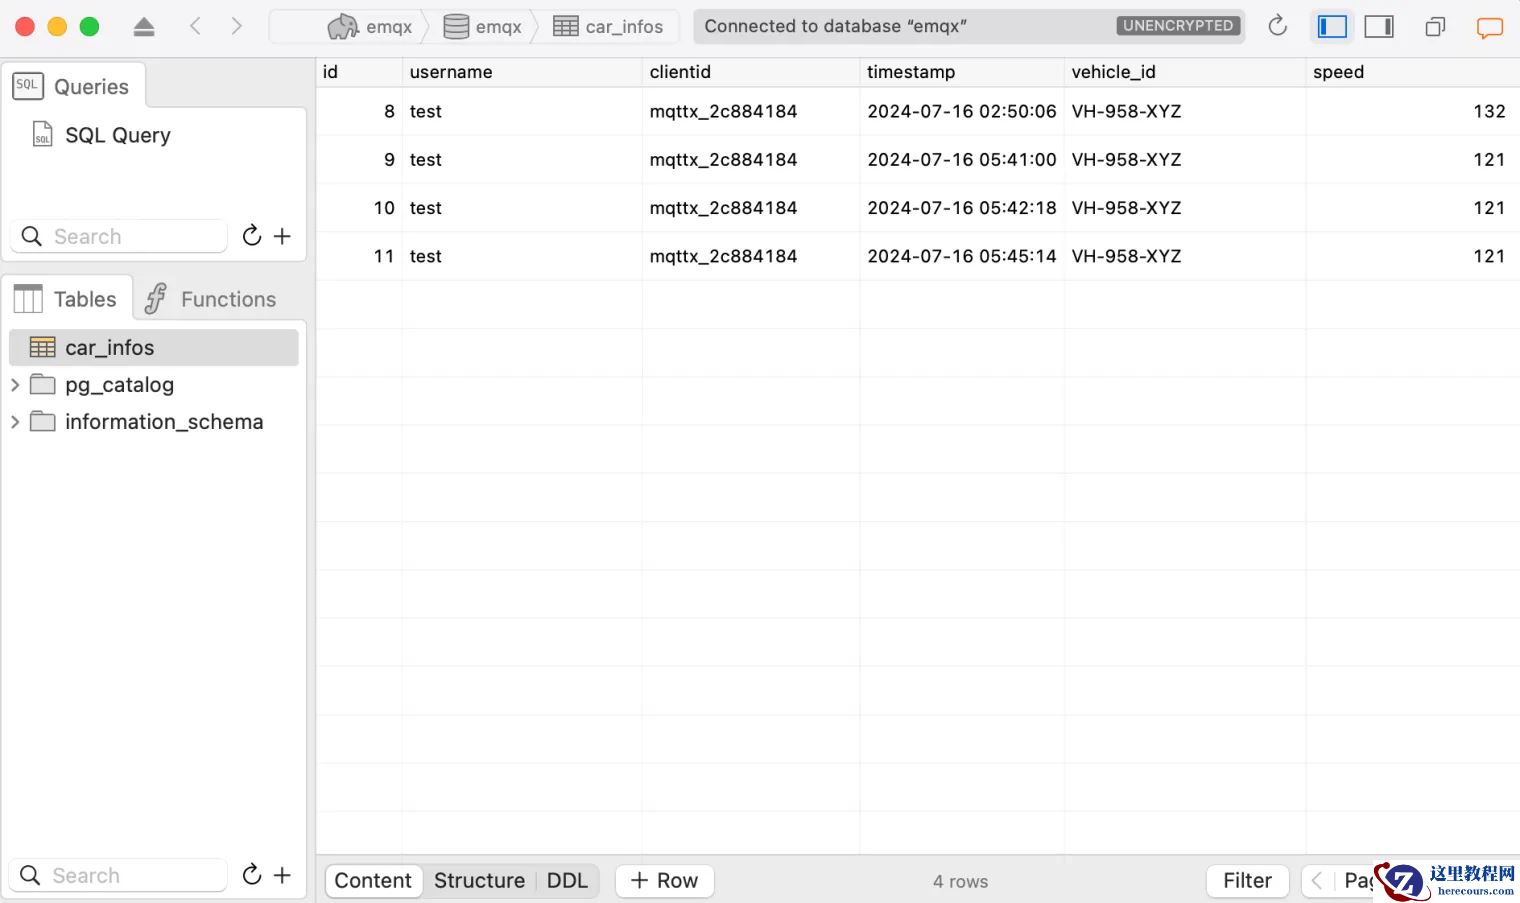The height and width of the screenshot is (903, 1520).
Task: Click the queries Search field
Action: coord(119,236)
